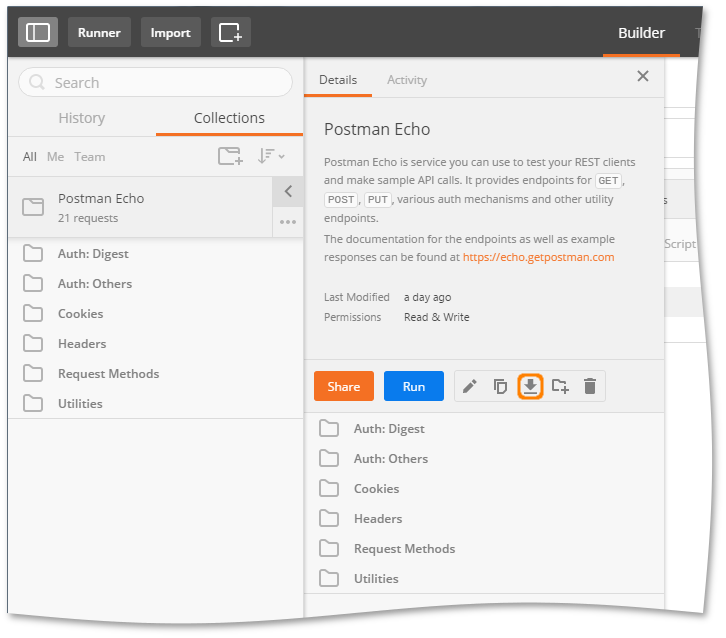This screenshot has height=638, width=726.
Task: Create a new collection via folder-plus icon
Action: pyautogui.click(x=230, y=156)
